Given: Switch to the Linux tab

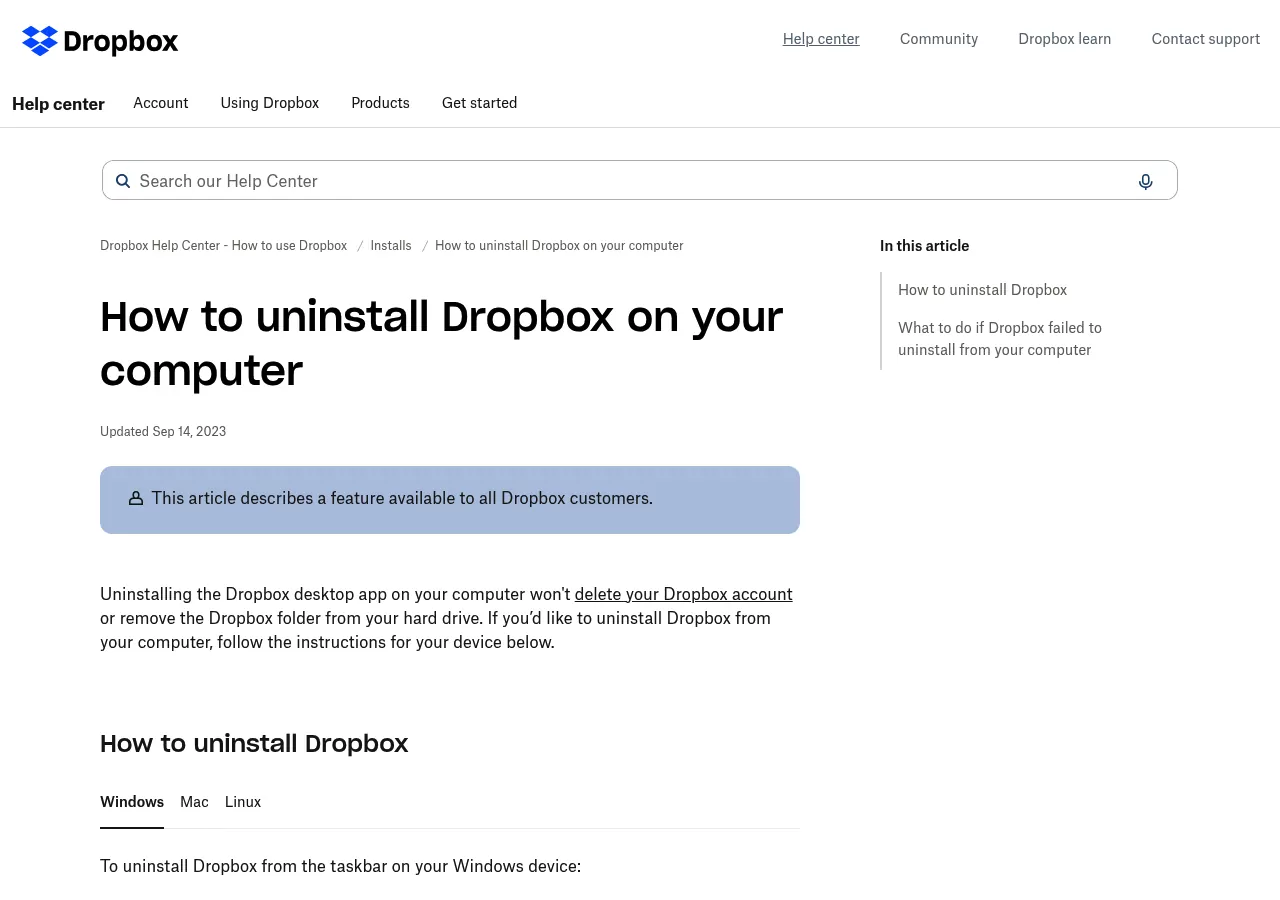Looking at the screenshot, I should (243, 802).
